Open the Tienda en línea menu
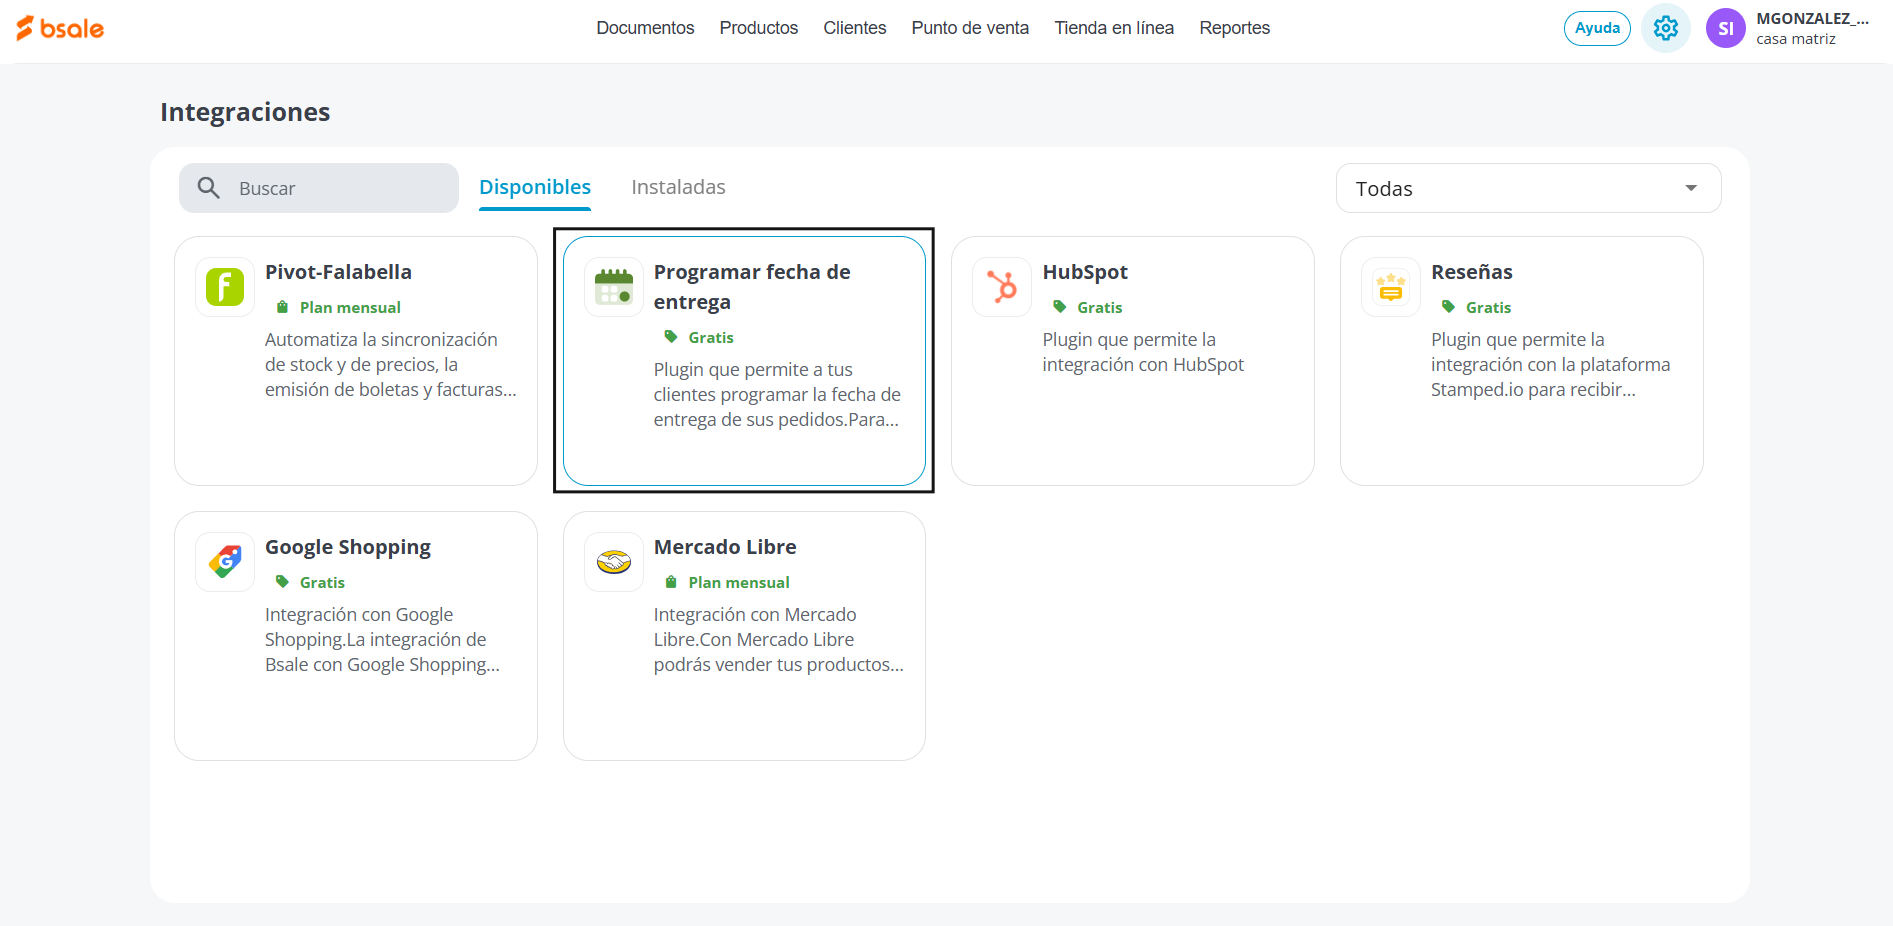 tap(1114, 28)
